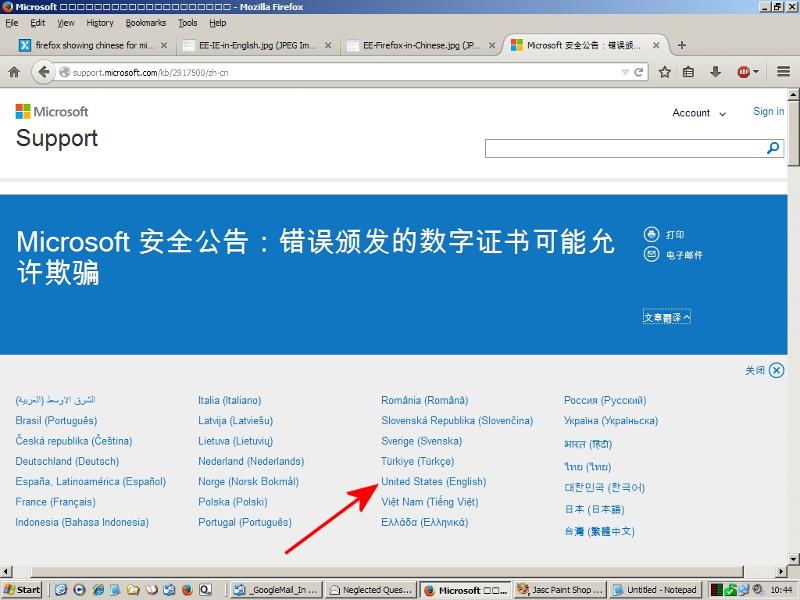Select Norge (Norsk Bokmål) language

[248, 481]
